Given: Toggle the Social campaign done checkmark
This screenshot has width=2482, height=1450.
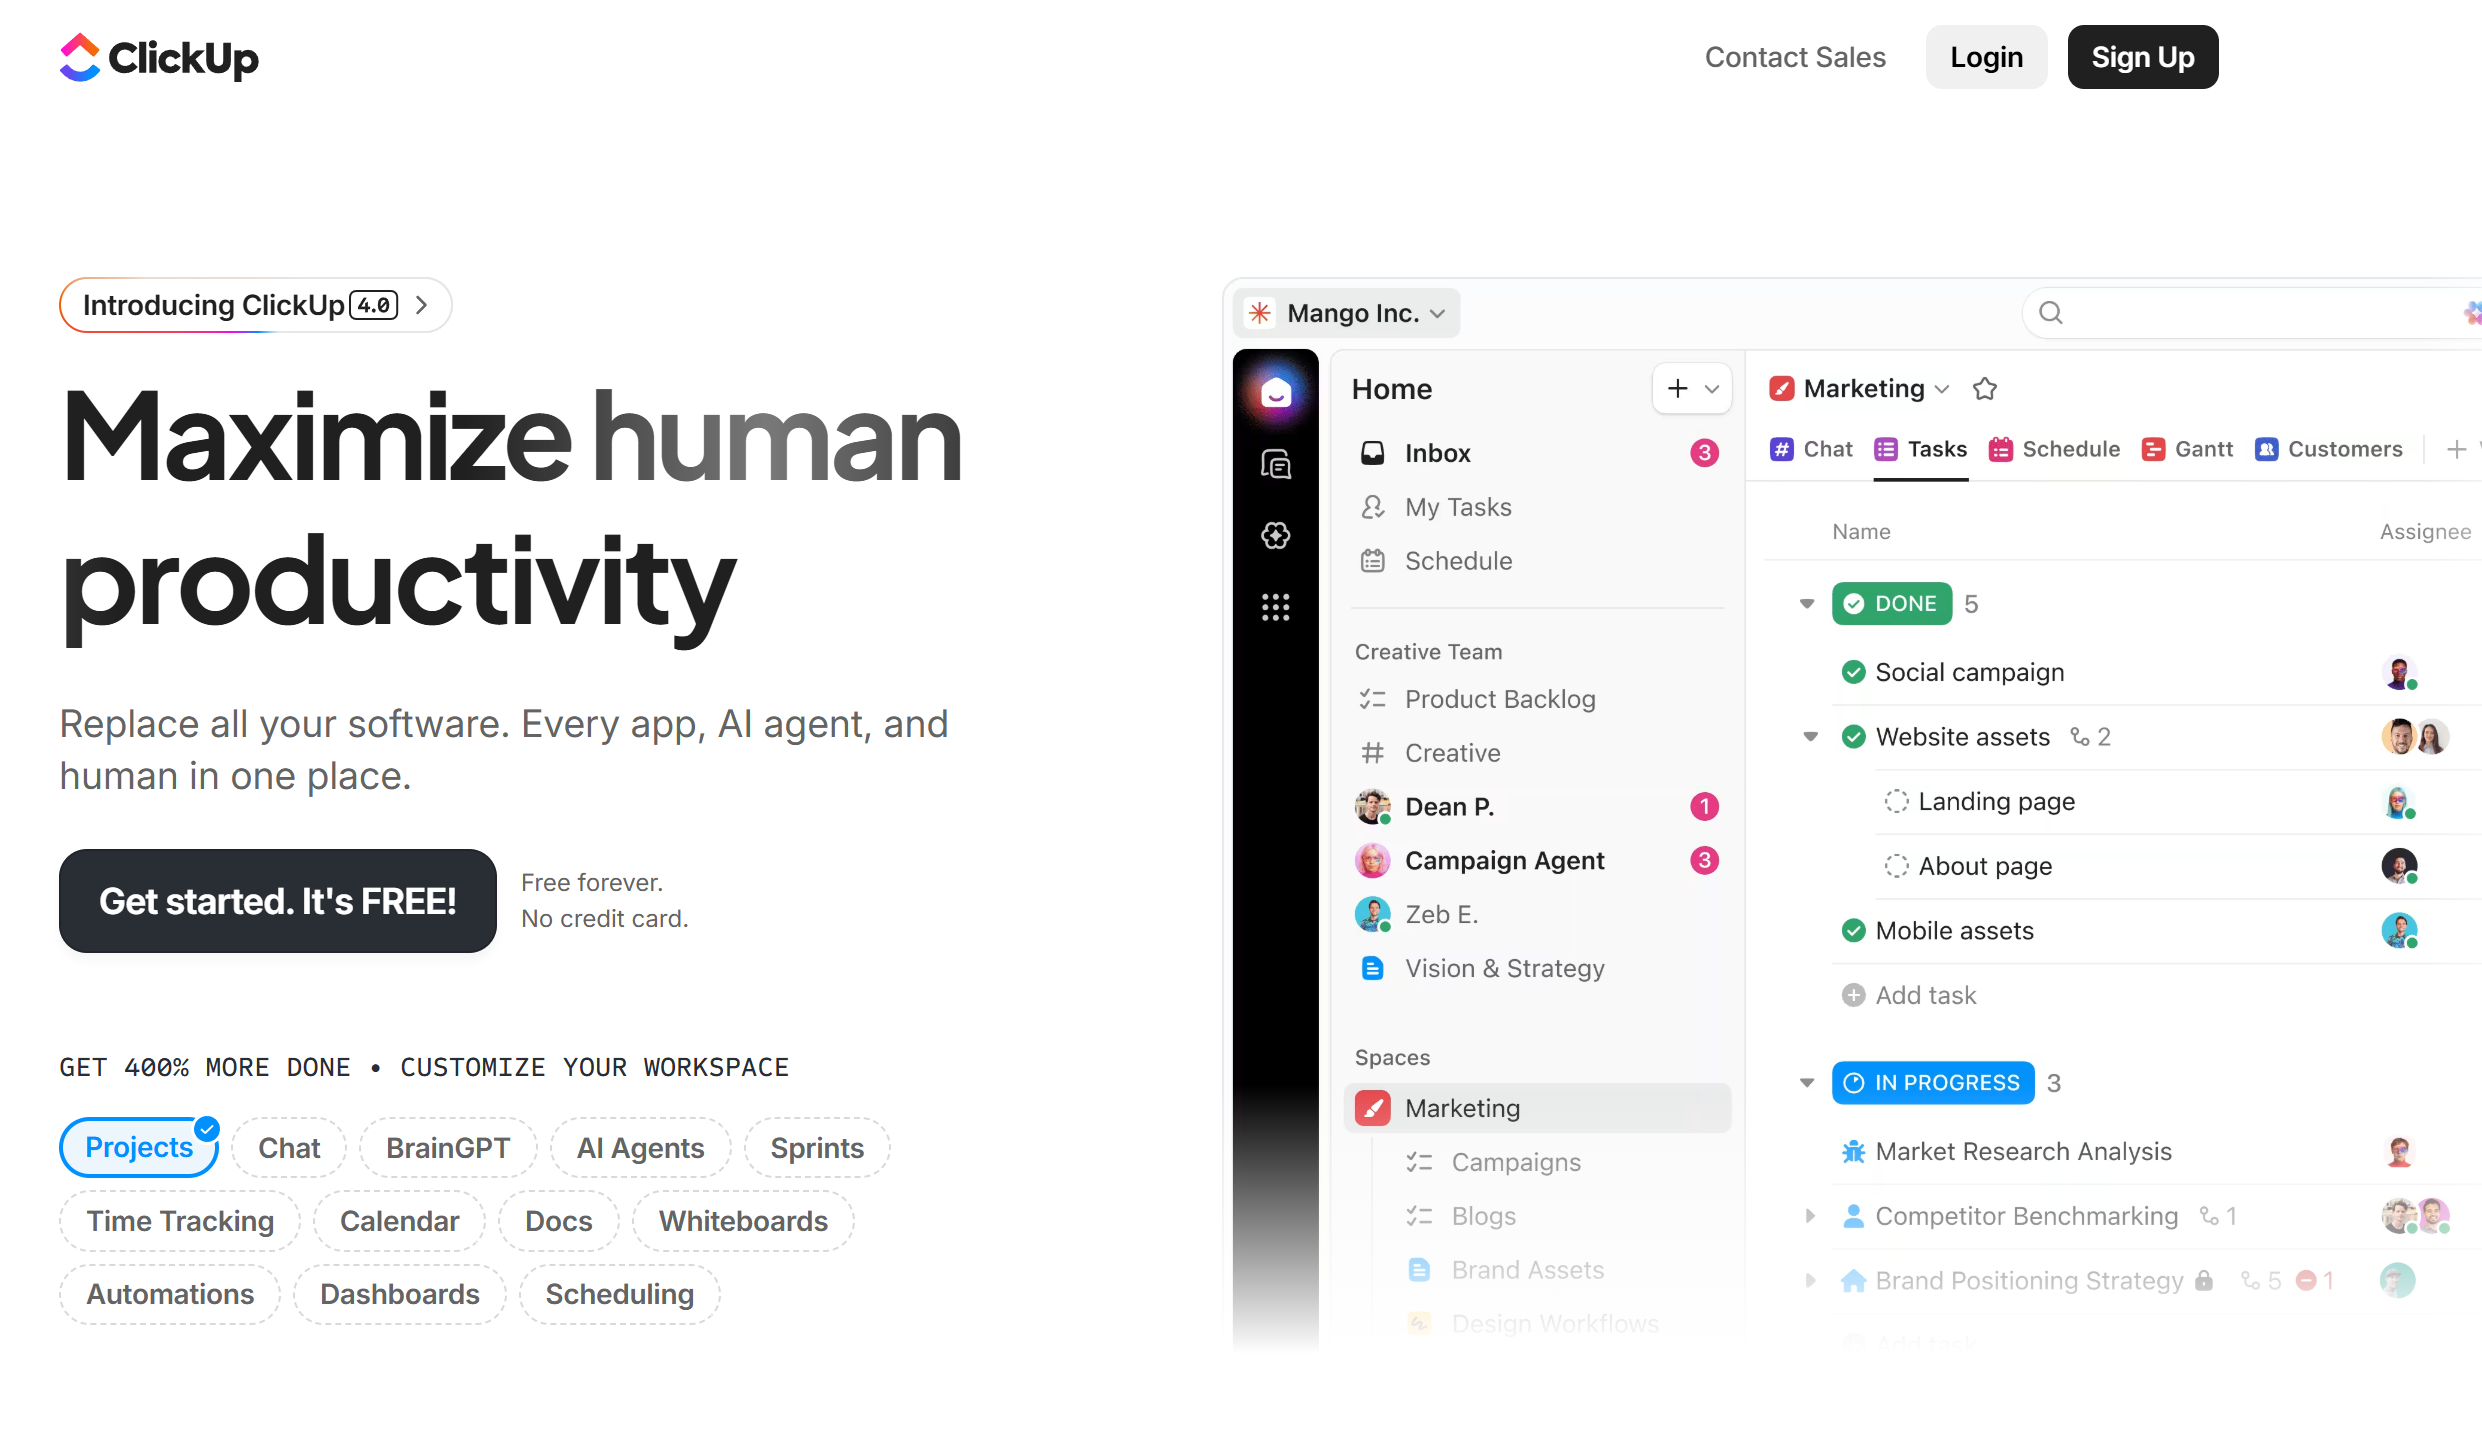Looking at the screenshot, I should [1853, 672].
